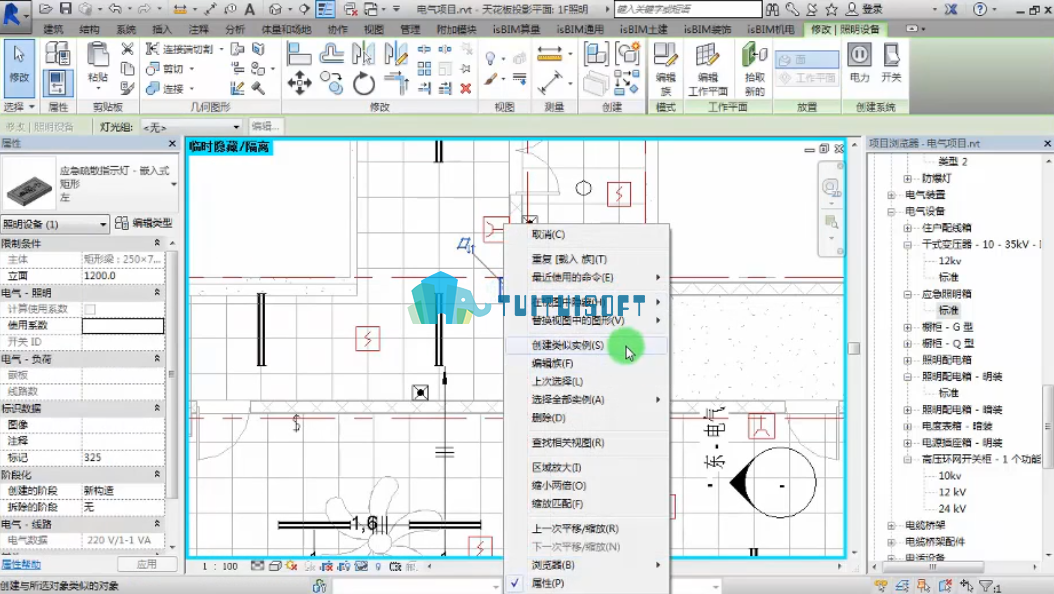Open the 属性帮助 link

[21, 564]
